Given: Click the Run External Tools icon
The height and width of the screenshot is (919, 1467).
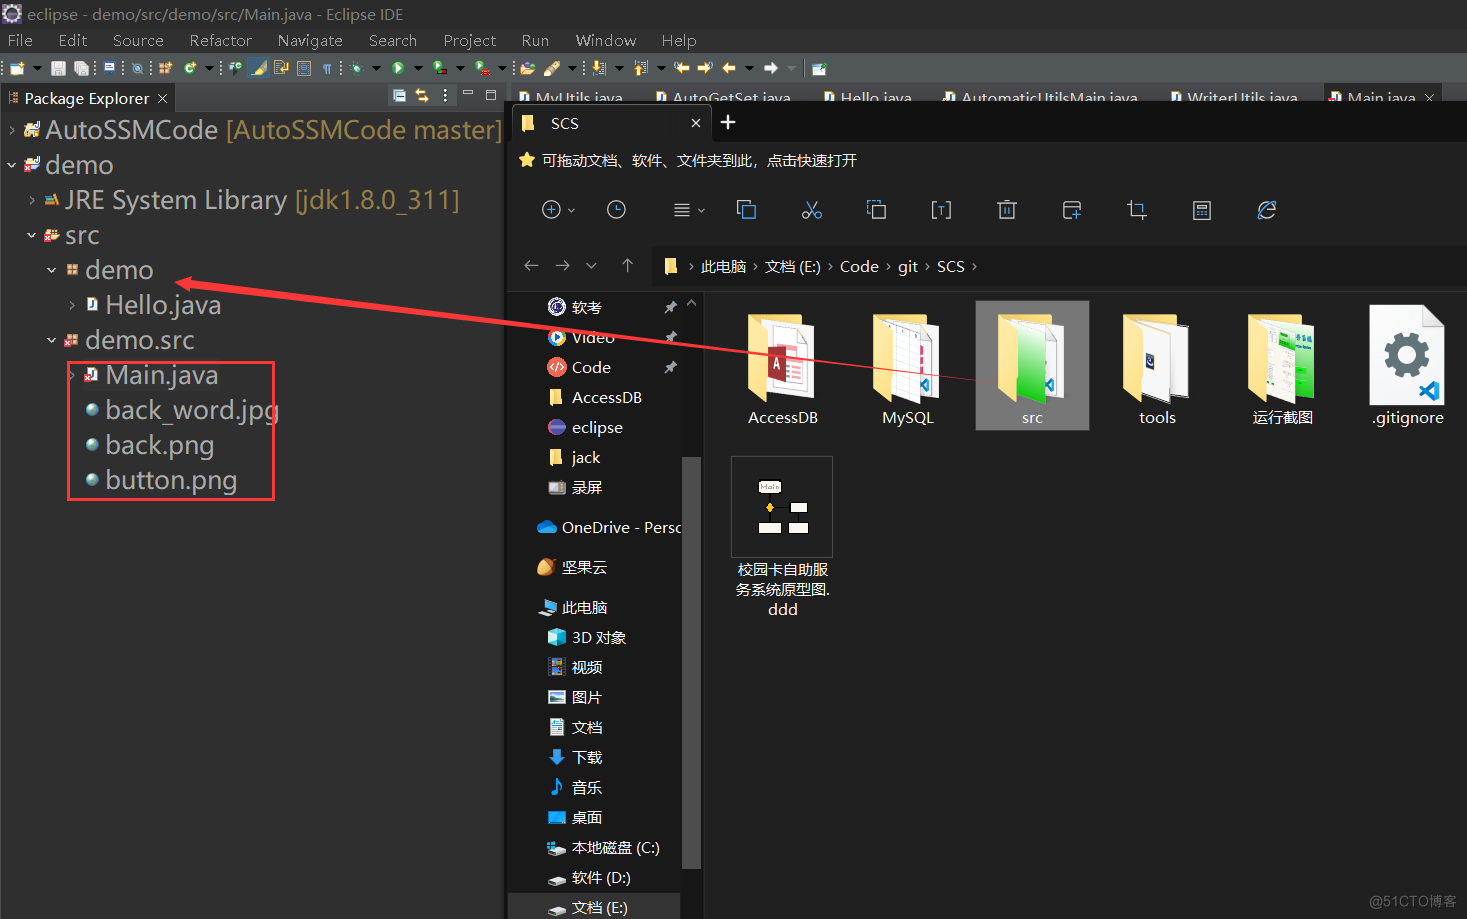Looking at the screenshot, I should click(x=483, y=68).
